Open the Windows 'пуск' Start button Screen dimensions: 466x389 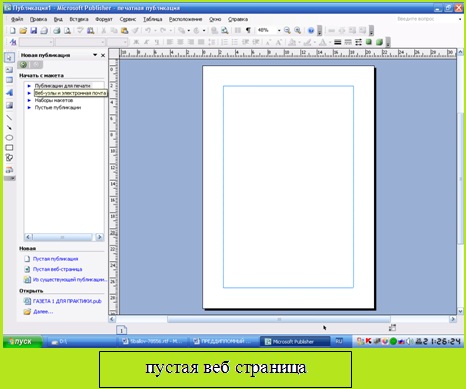[x=23, y=341]
